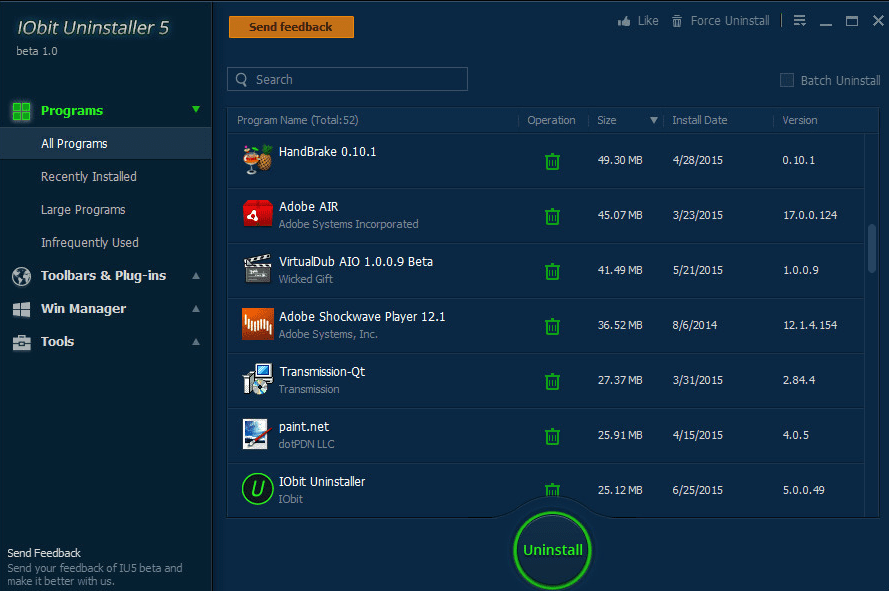Open the options menu hamburger icon
889x591 pixels.
pyautogui.click(x=799, y=21)
